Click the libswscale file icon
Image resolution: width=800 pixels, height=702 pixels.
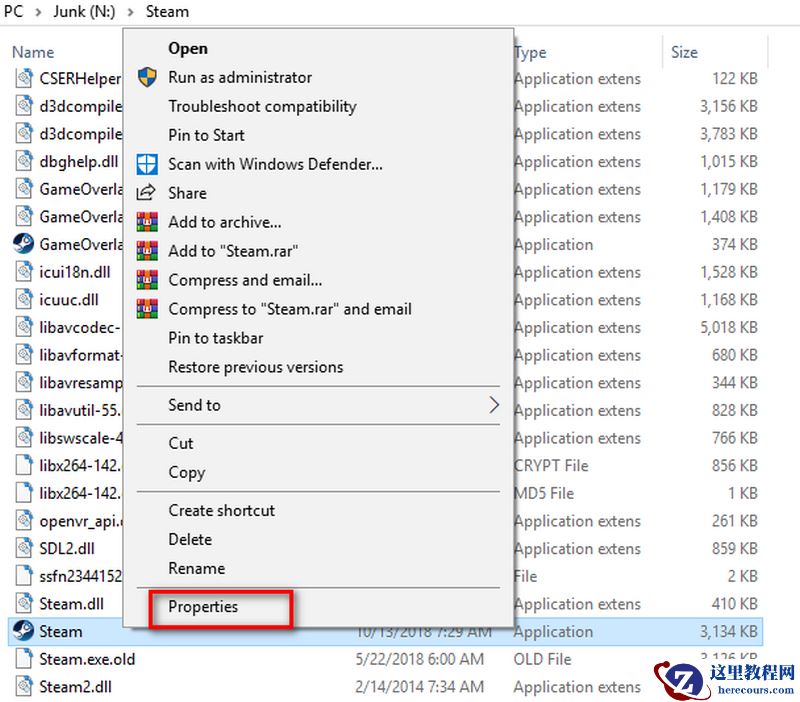tap(23, 438)
